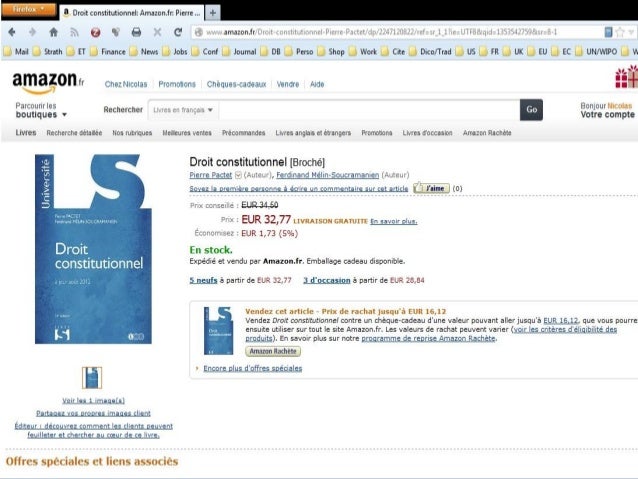
Task: Select Livres in the sub-navigation
Action: (26, 133)
